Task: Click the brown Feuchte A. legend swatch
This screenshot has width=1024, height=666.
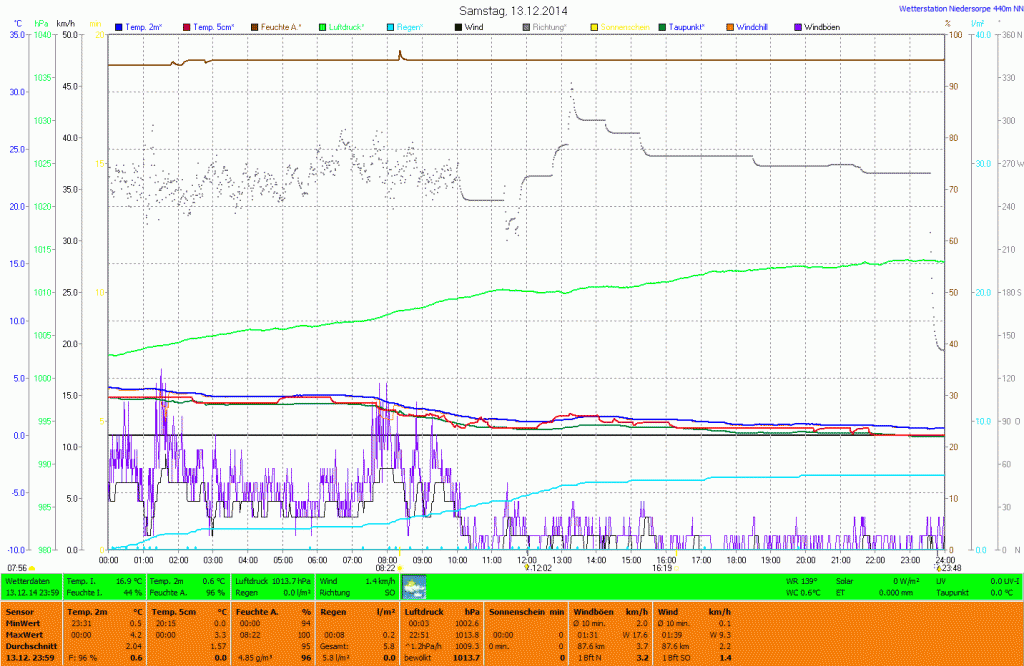Action: (x=254, y=25)
